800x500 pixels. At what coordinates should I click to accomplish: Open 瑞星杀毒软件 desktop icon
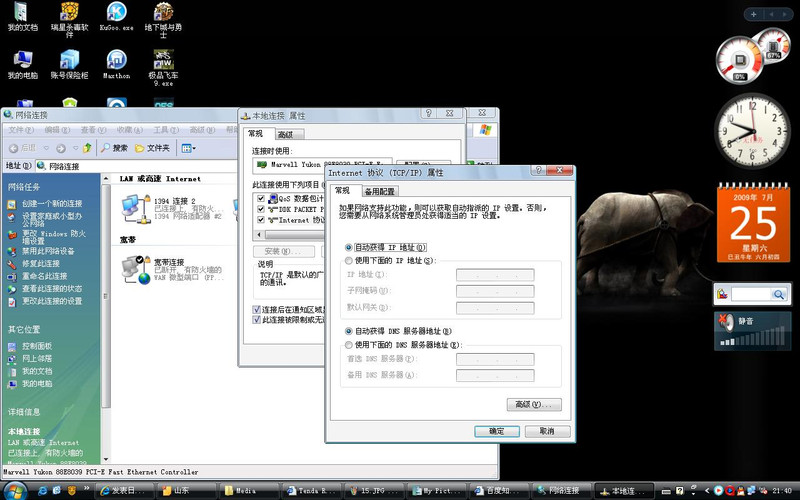(69, 19)
